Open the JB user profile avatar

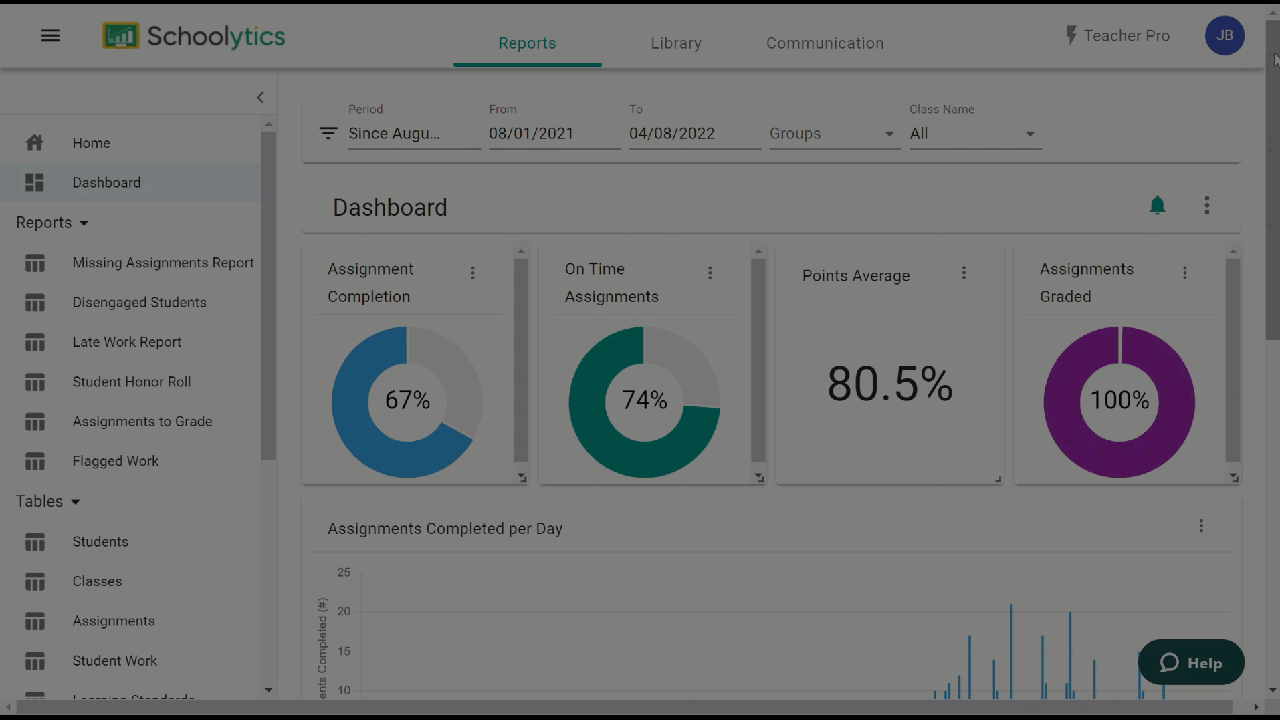click(1225, 36)
